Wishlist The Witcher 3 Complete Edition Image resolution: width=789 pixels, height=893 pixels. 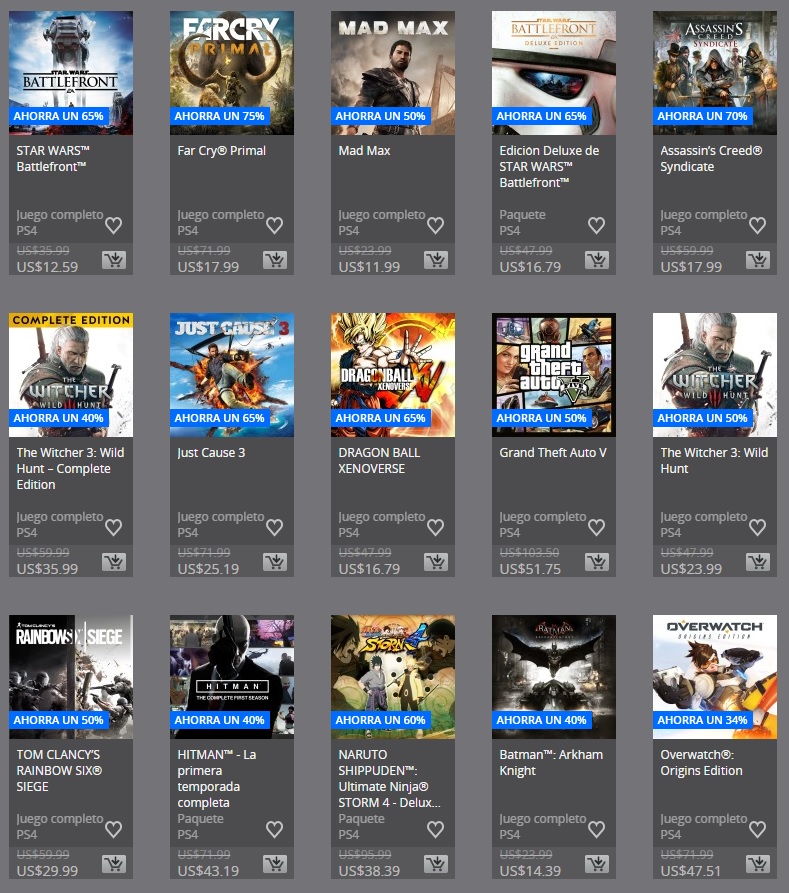[113, 527]
